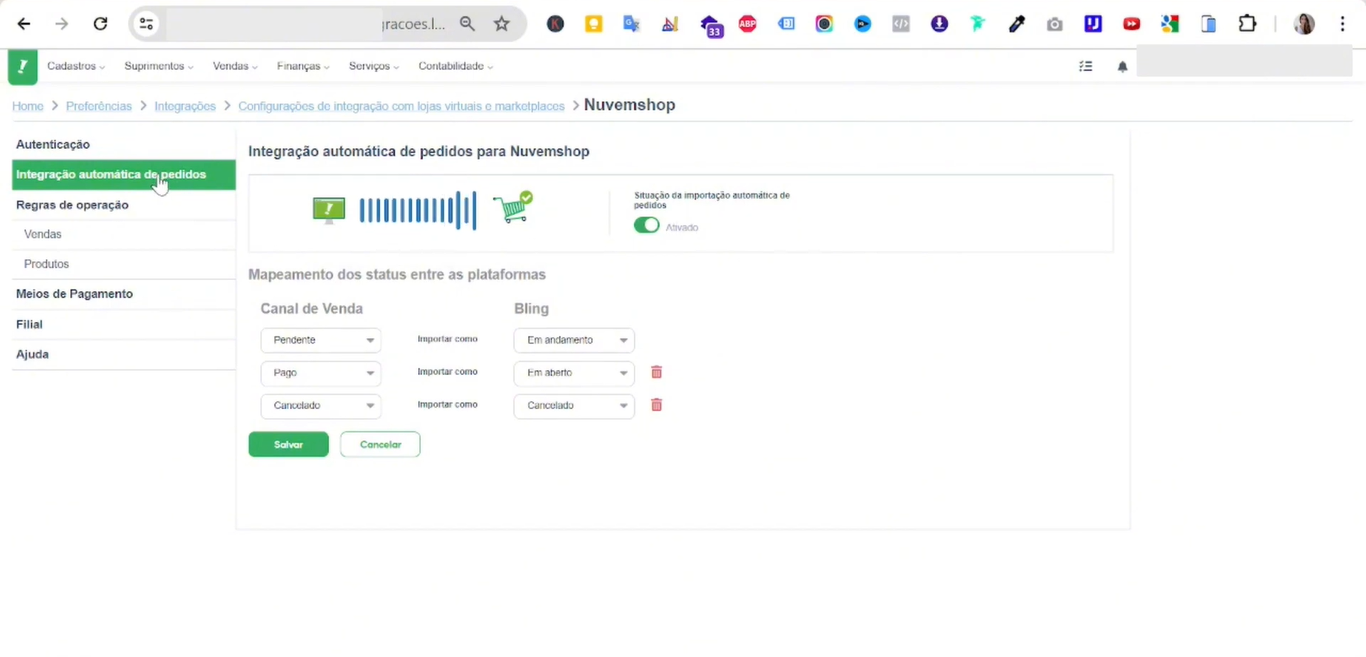The height and width of the screenshot is (657, 1366).
Task: Expand the Vendas top menu
Action: point(235,66)
